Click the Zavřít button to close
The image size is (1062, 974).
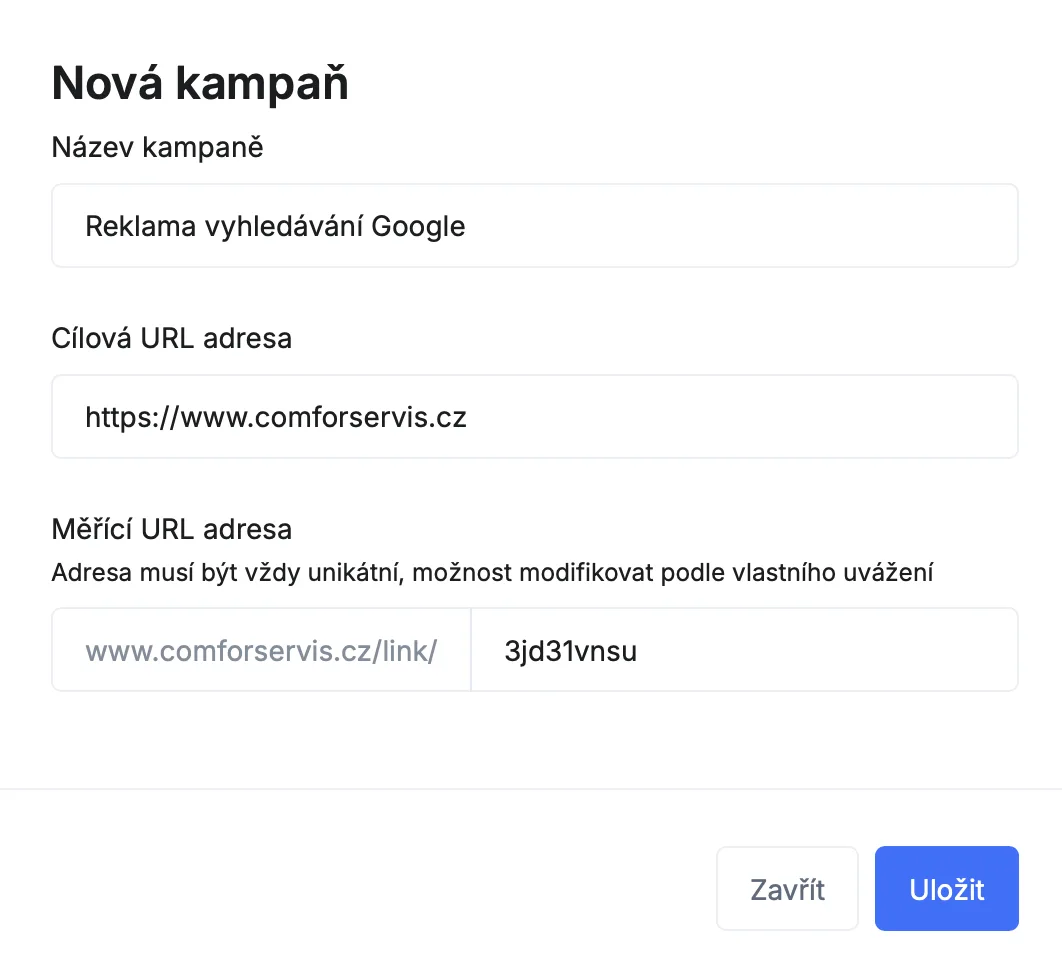pos(787,888)
